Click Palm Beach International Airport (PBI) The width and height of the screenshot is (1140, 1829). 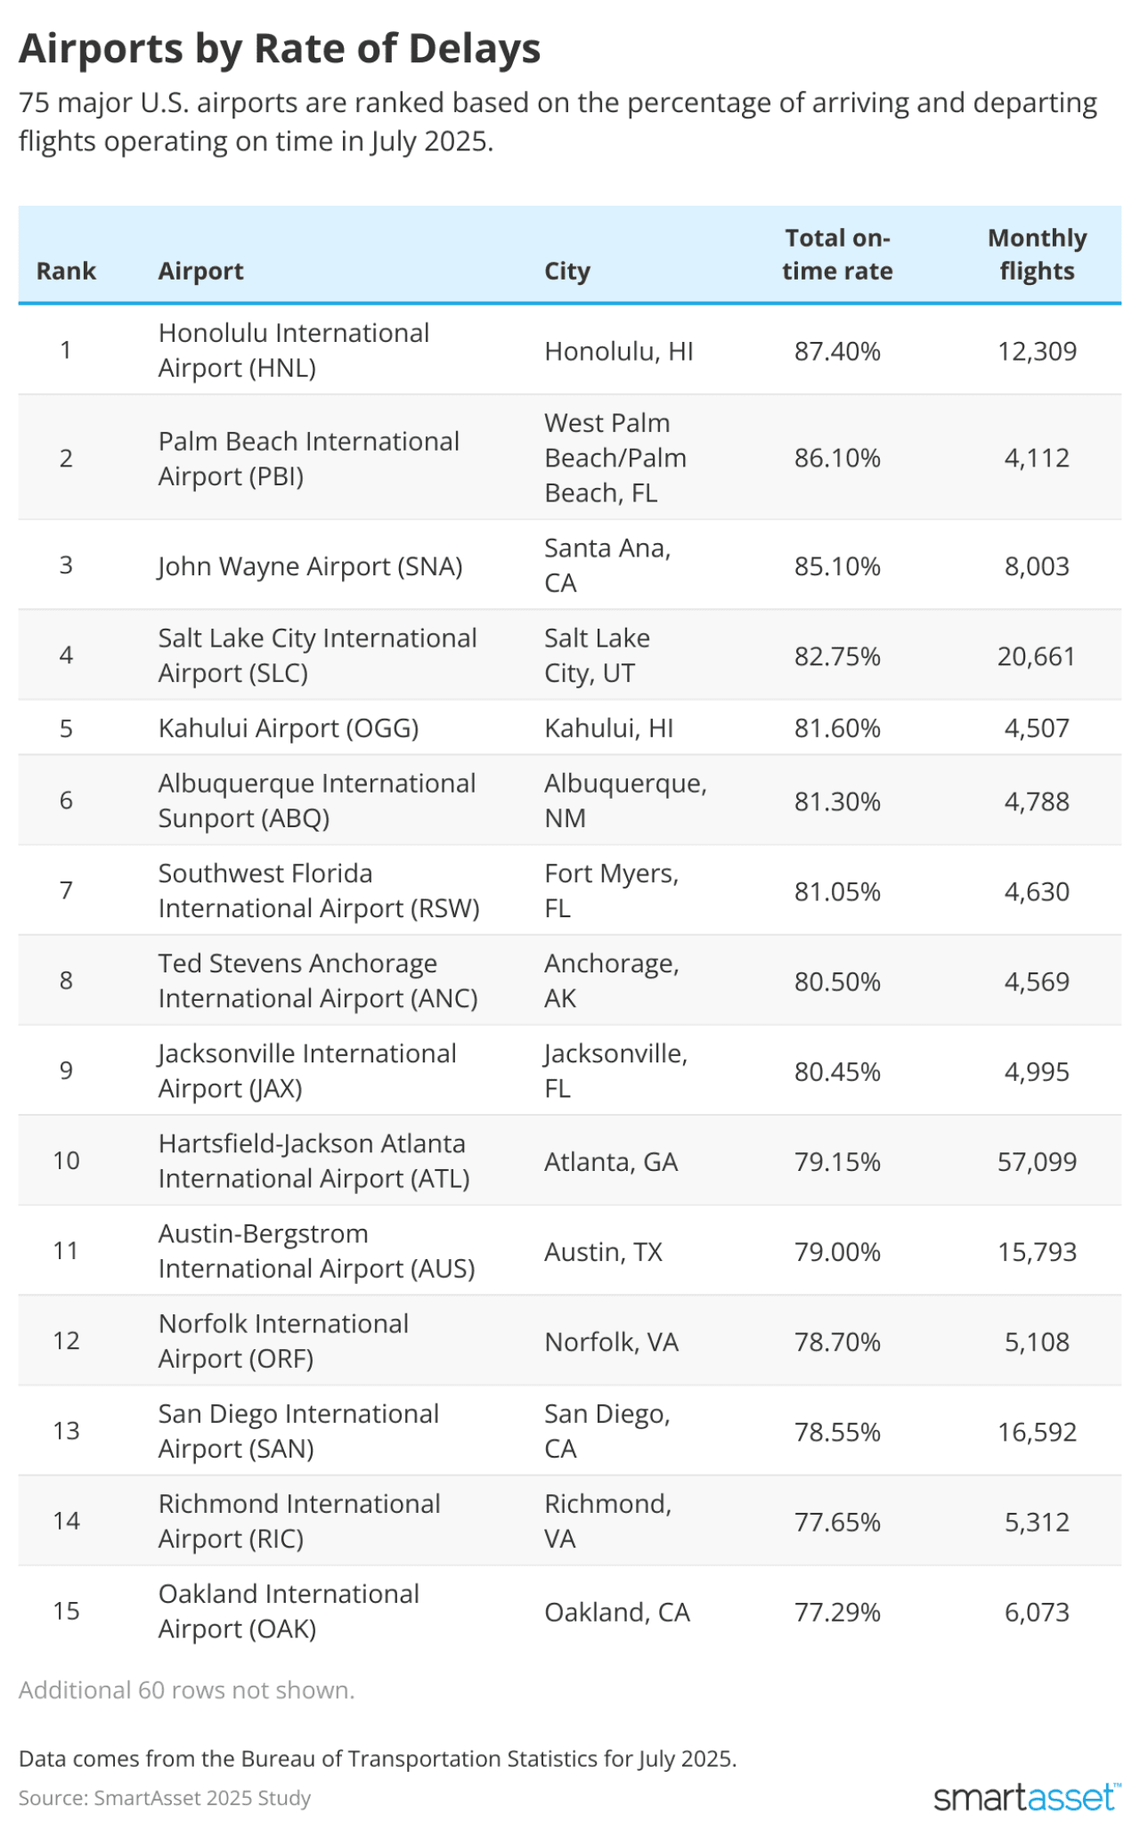point(308,458)
